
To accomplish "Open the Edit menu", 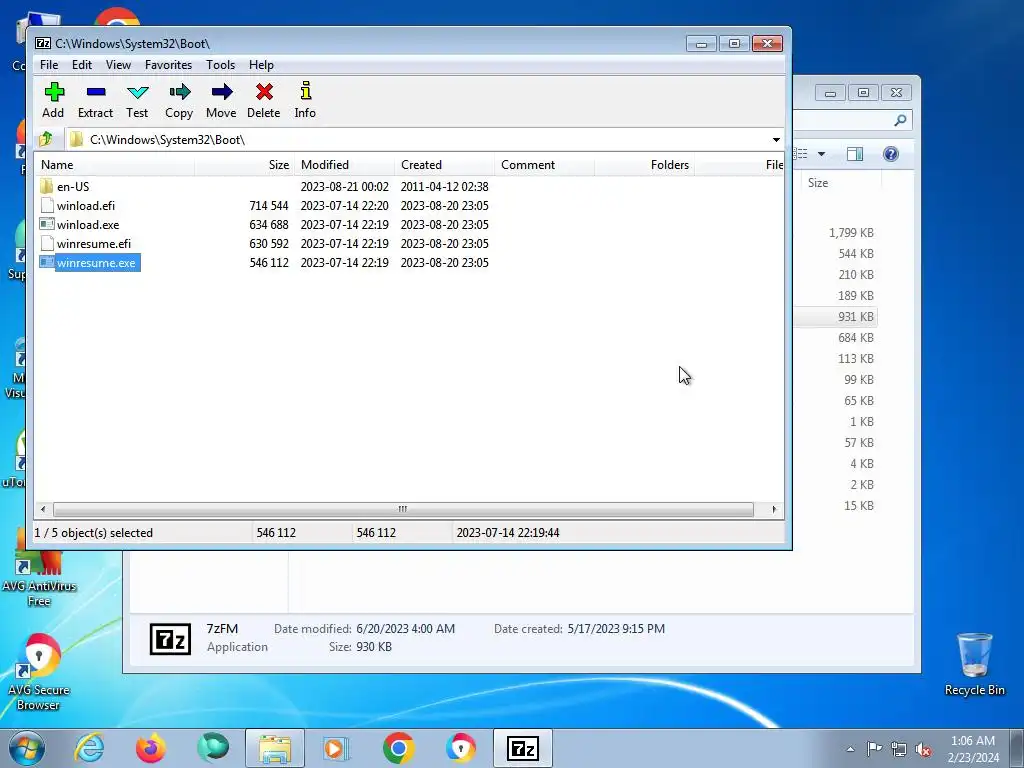I will (x=82, y=65).
